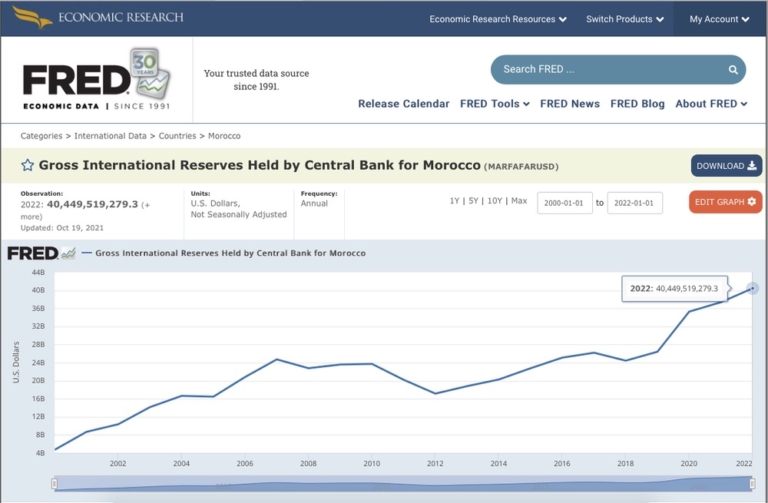The height and width of the screenshot is (503, 768).
Task: Click the FRED logo in graph legend
Action: [41, 253]
